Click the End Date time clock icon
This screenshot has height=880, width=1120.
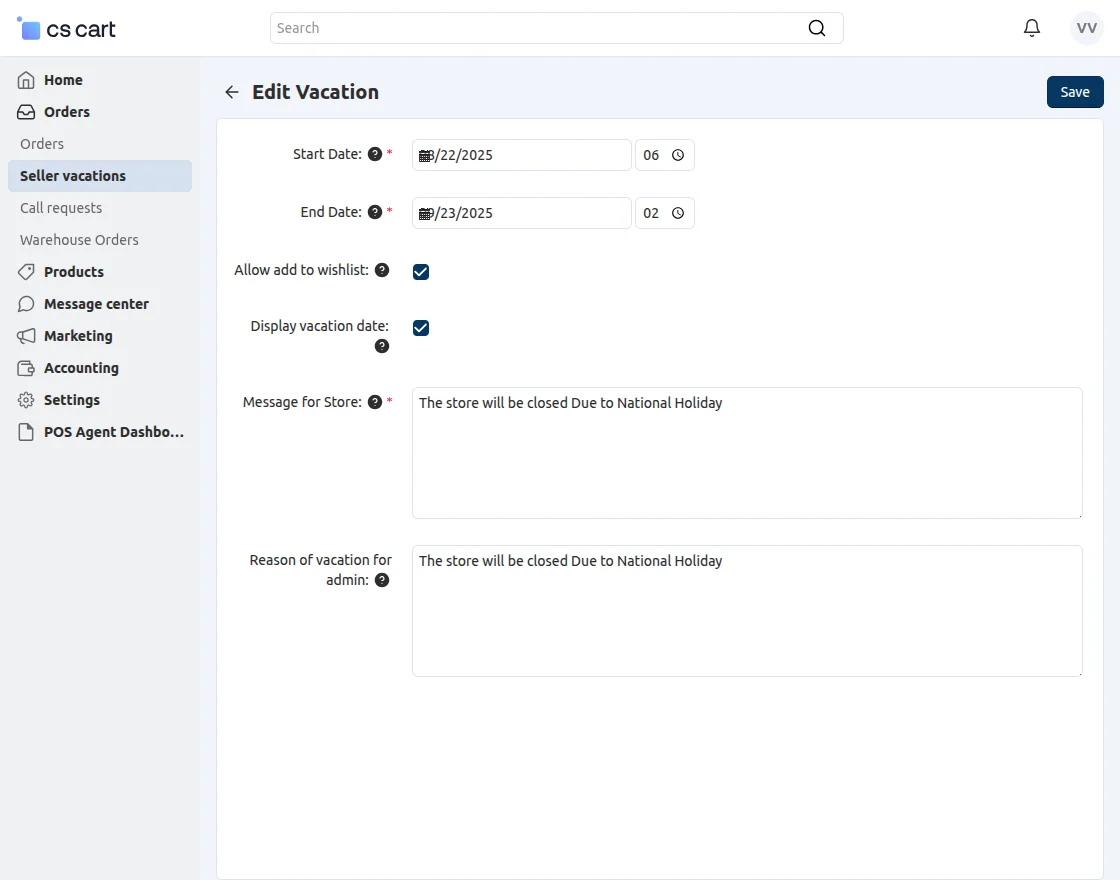(x=678, y=213)
